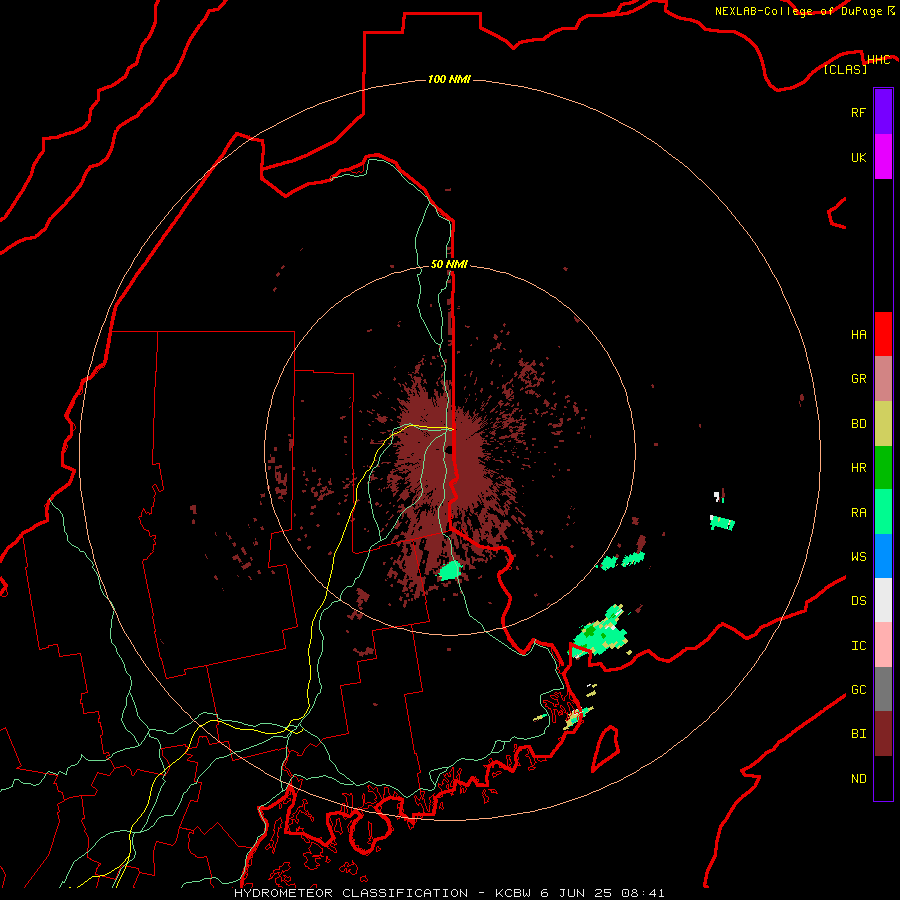900x900 pixels.
Task: Click the HR legend label
Action: [858, 468]
